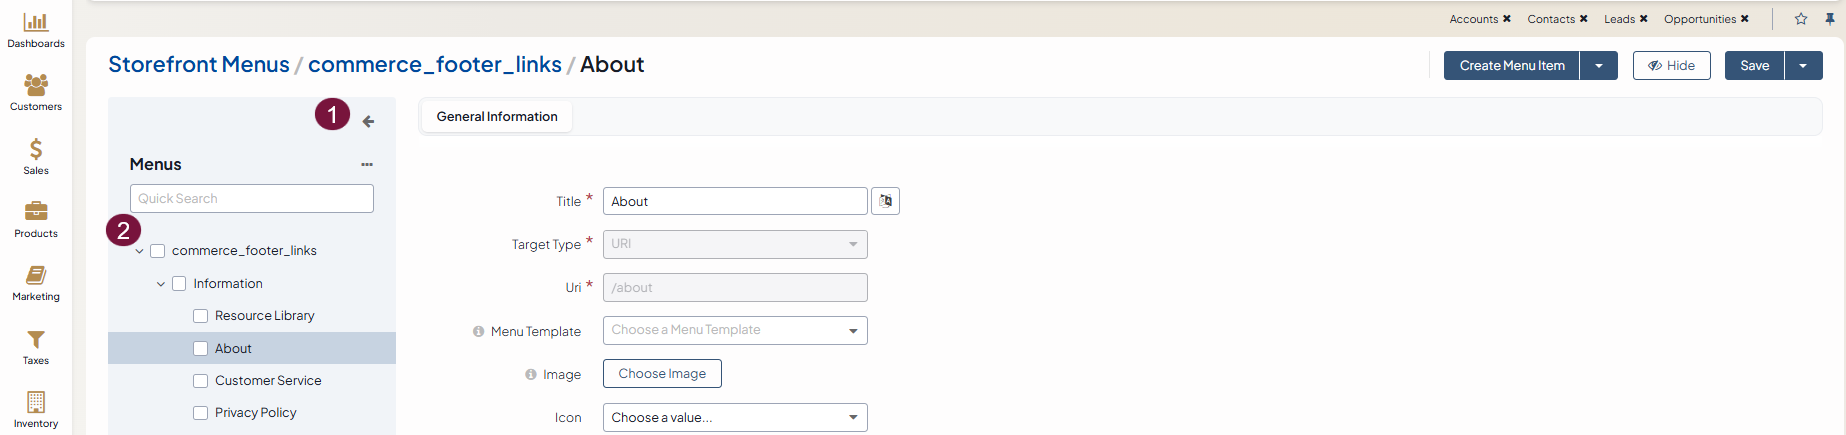Image resolution: width=1846 pixels, height=435 pixels.
Task: Select the Privacy Policy checkbox
Action: [201, 413]
